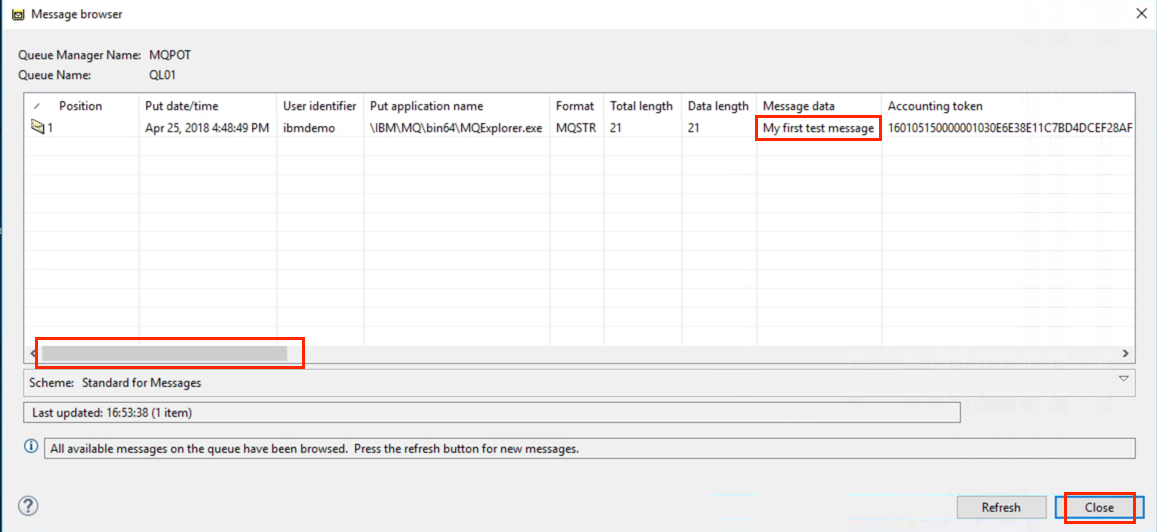This screenshot has height=532, width=1157.
Task: Click the User identifier column header
Action: (x=320, y=106)
